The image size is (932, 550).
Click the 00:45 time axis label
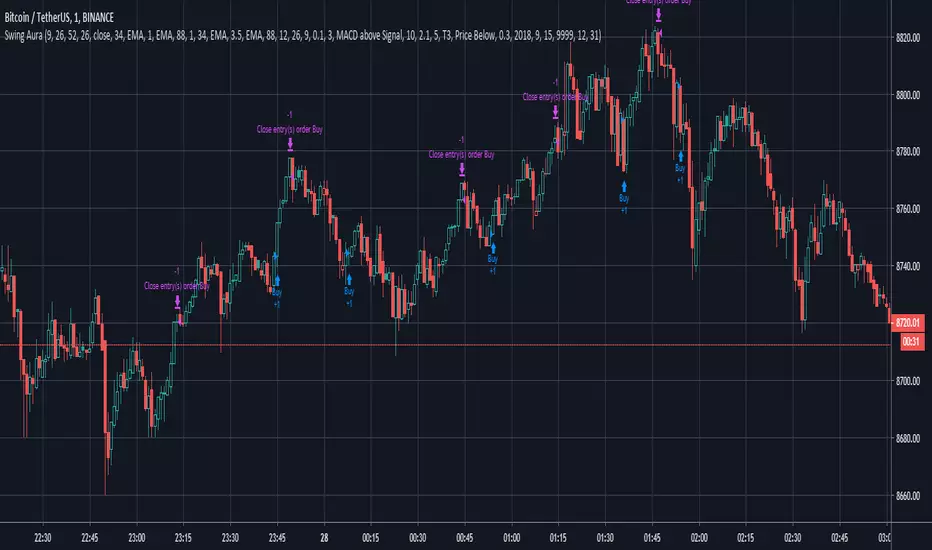point(464,538)
